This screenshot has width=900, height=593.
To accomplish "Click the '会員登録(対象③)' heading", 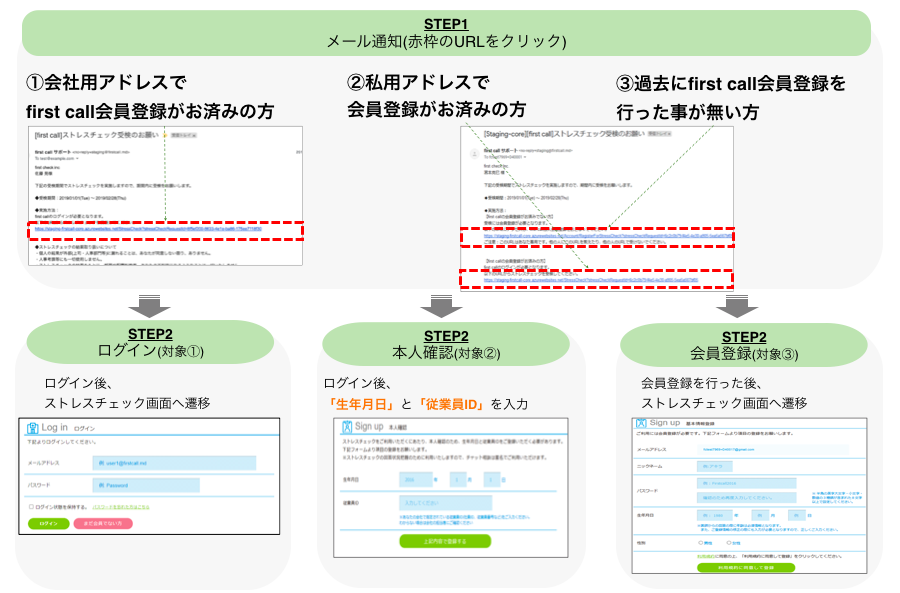I will [744, 354].
